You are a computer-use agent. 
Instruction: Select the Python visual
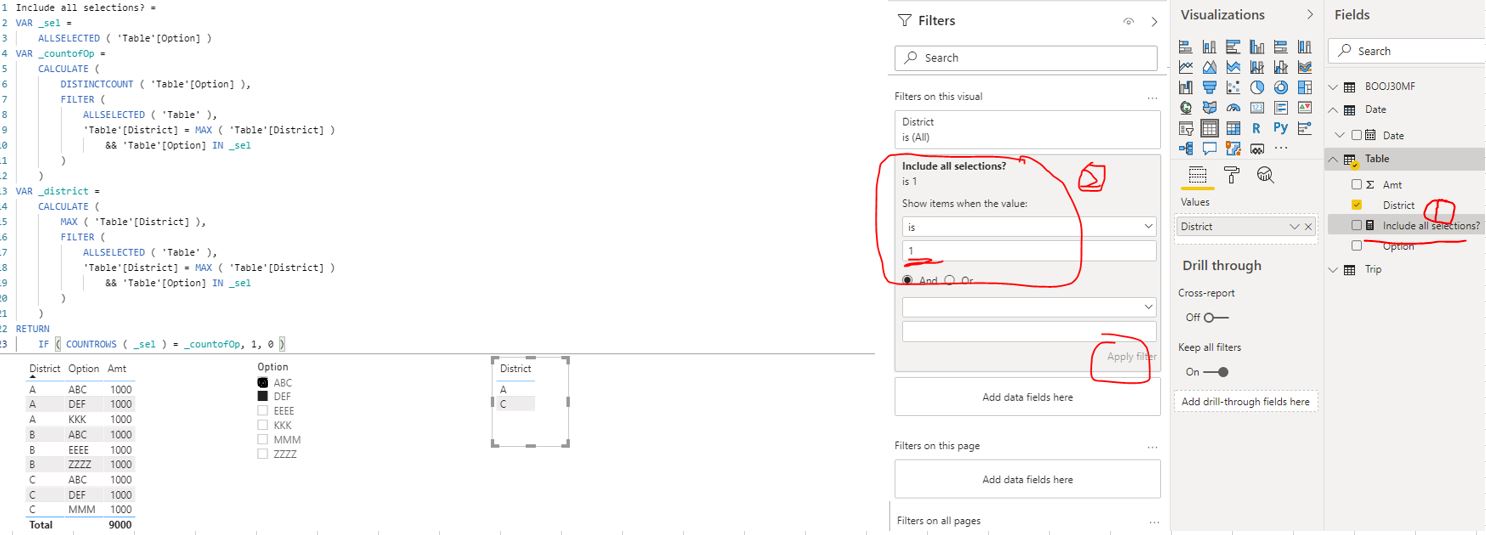[x=1281, y=128]
